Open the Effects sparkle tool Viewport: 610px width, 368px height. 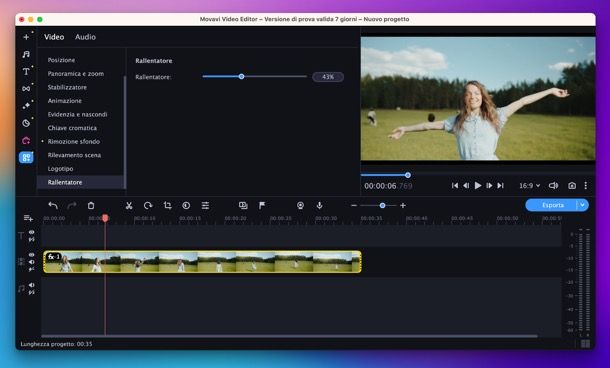[x=26, y=106]
